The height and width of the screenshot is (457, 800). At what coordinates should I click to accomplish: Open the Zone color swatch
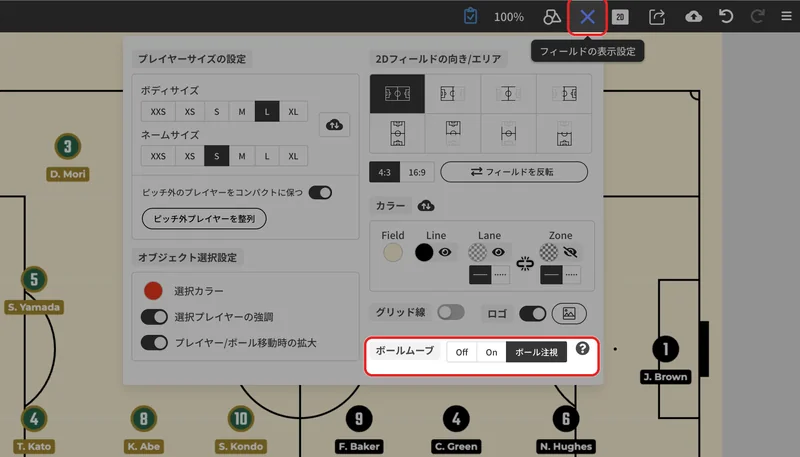click(x=549, y=252)
